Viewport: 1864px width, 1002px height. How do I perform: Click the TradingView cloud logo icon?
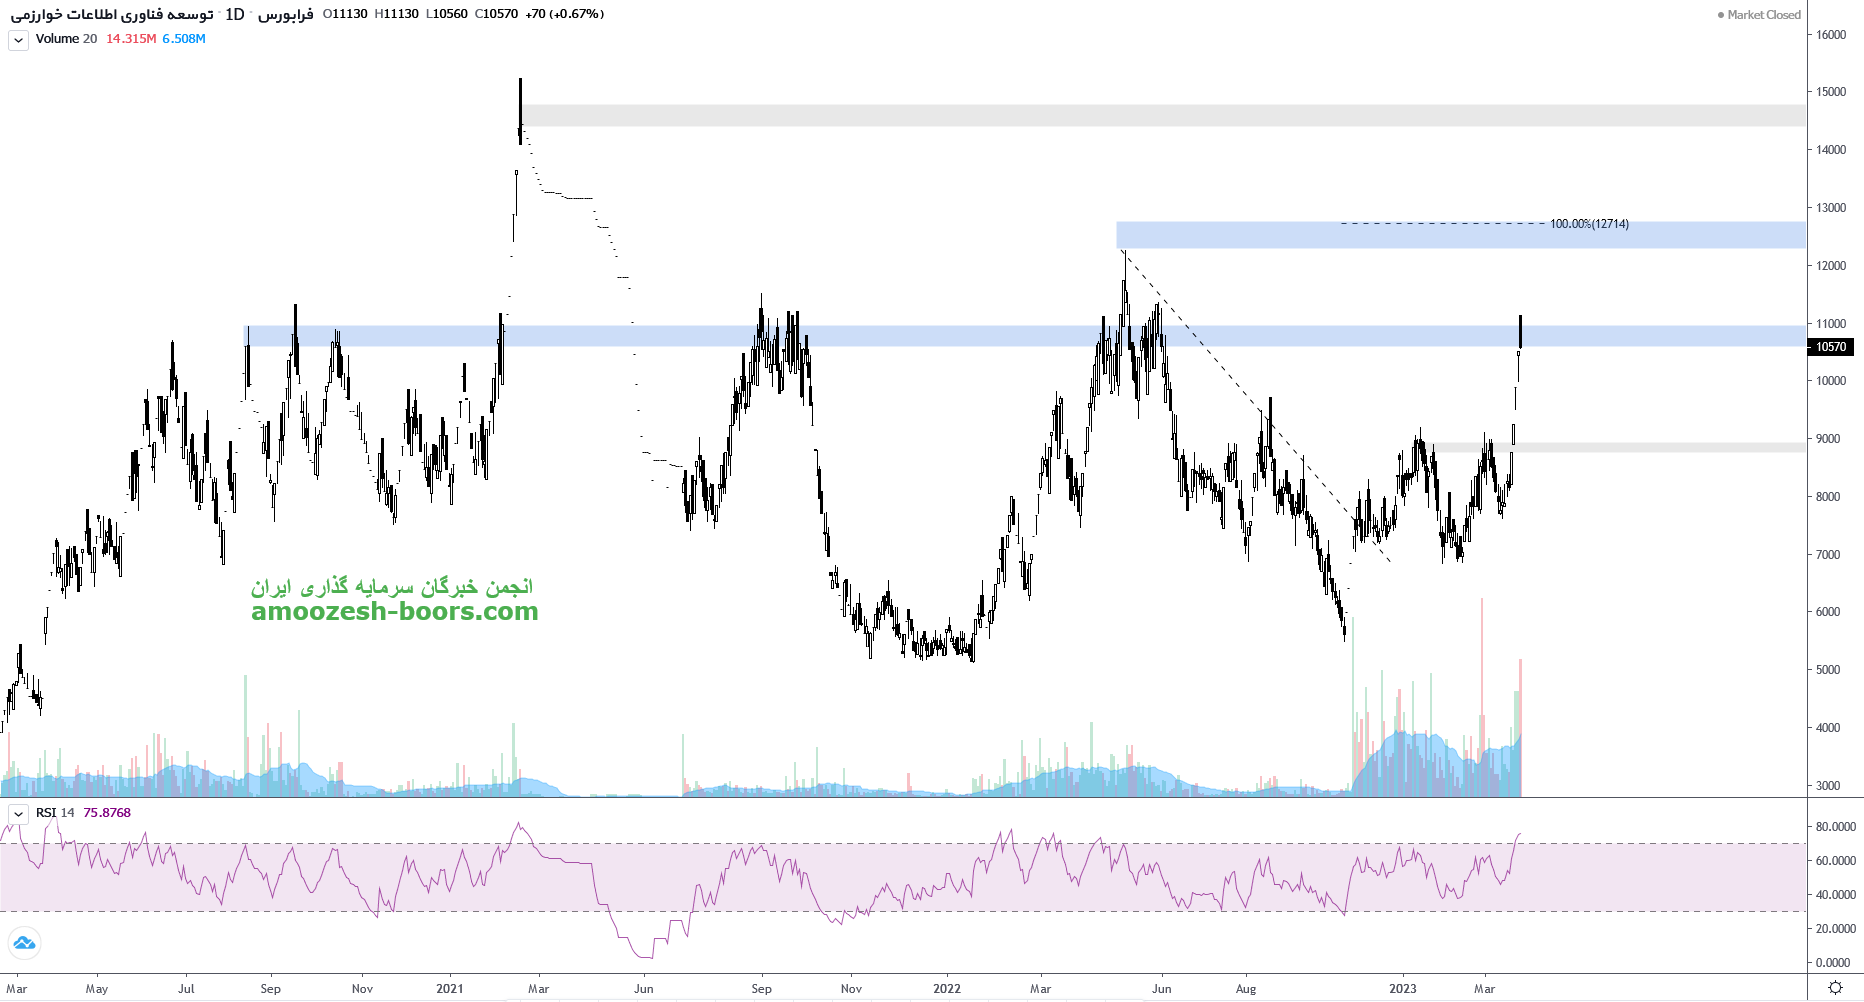(x=24, y=942)
